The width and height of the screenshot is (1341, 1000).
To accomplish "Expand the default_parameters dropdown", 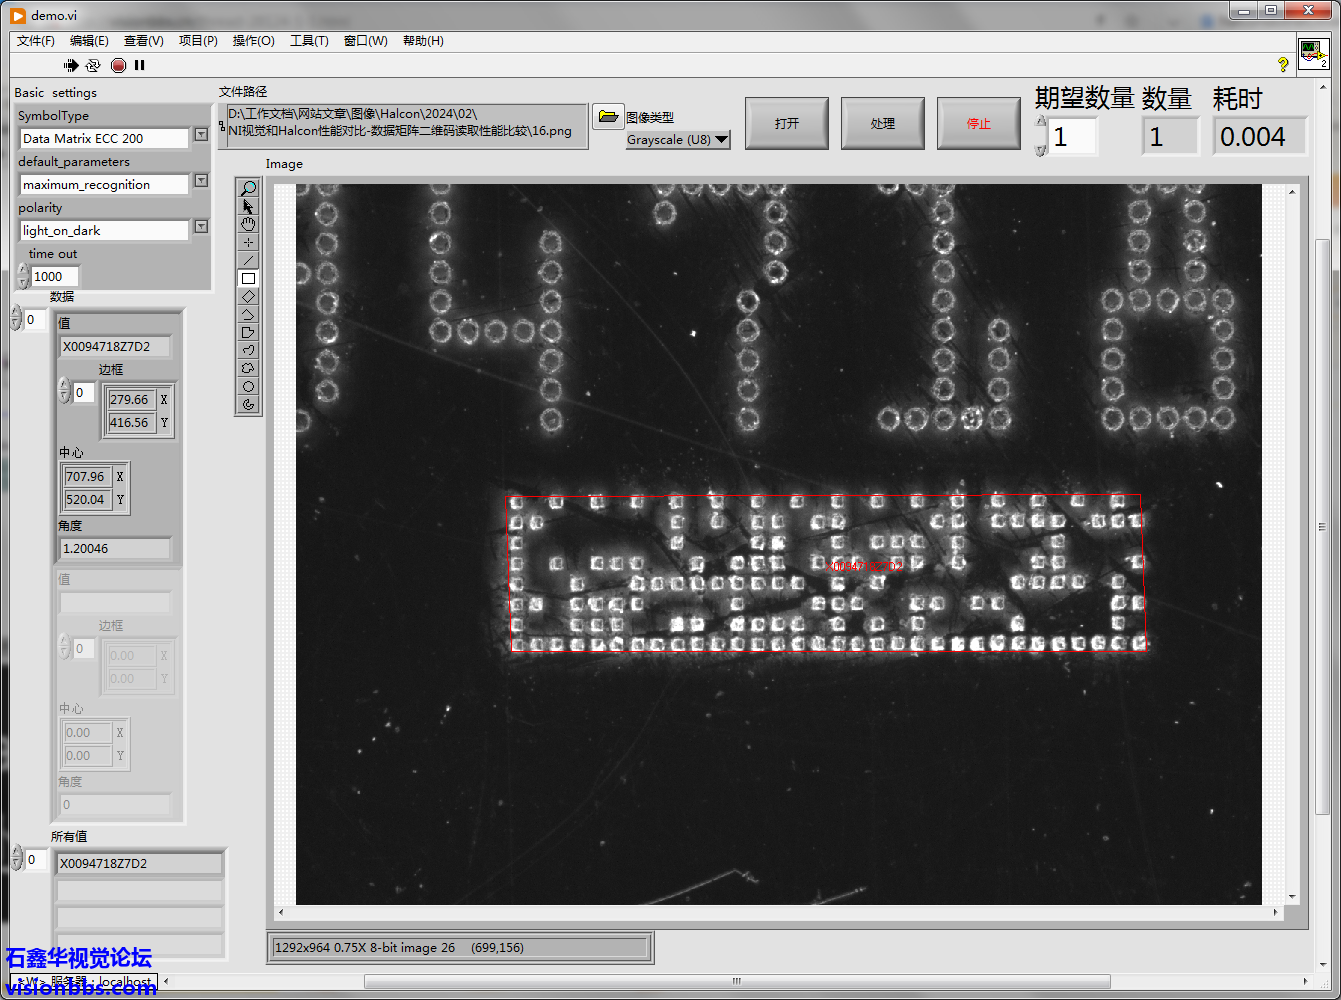I will click(x=201, y=180).
